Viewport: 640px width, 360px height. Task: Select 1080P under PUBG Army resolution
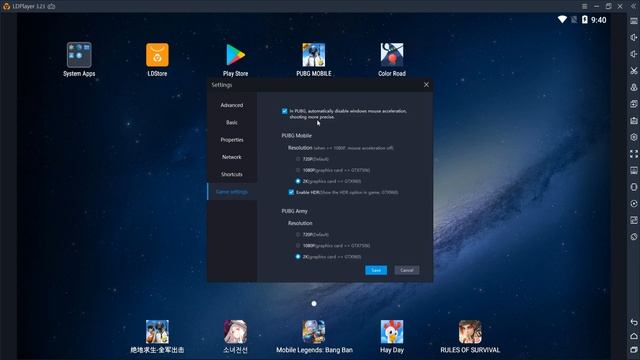coord(298,246)
